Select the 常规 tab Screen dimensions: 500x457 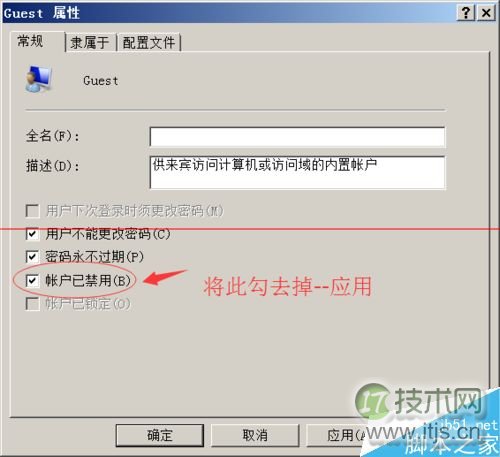(30, 41)
